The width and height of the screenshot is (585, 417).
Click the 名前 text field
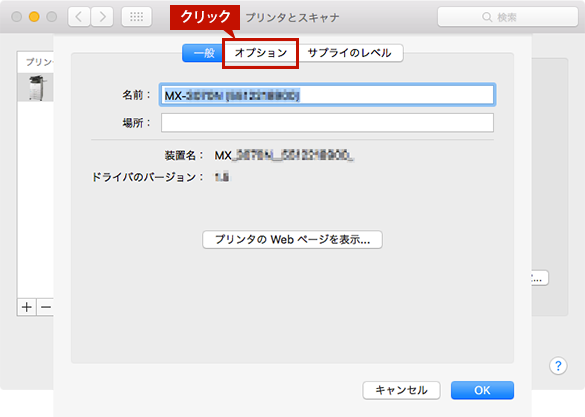(x=327, y=95)
